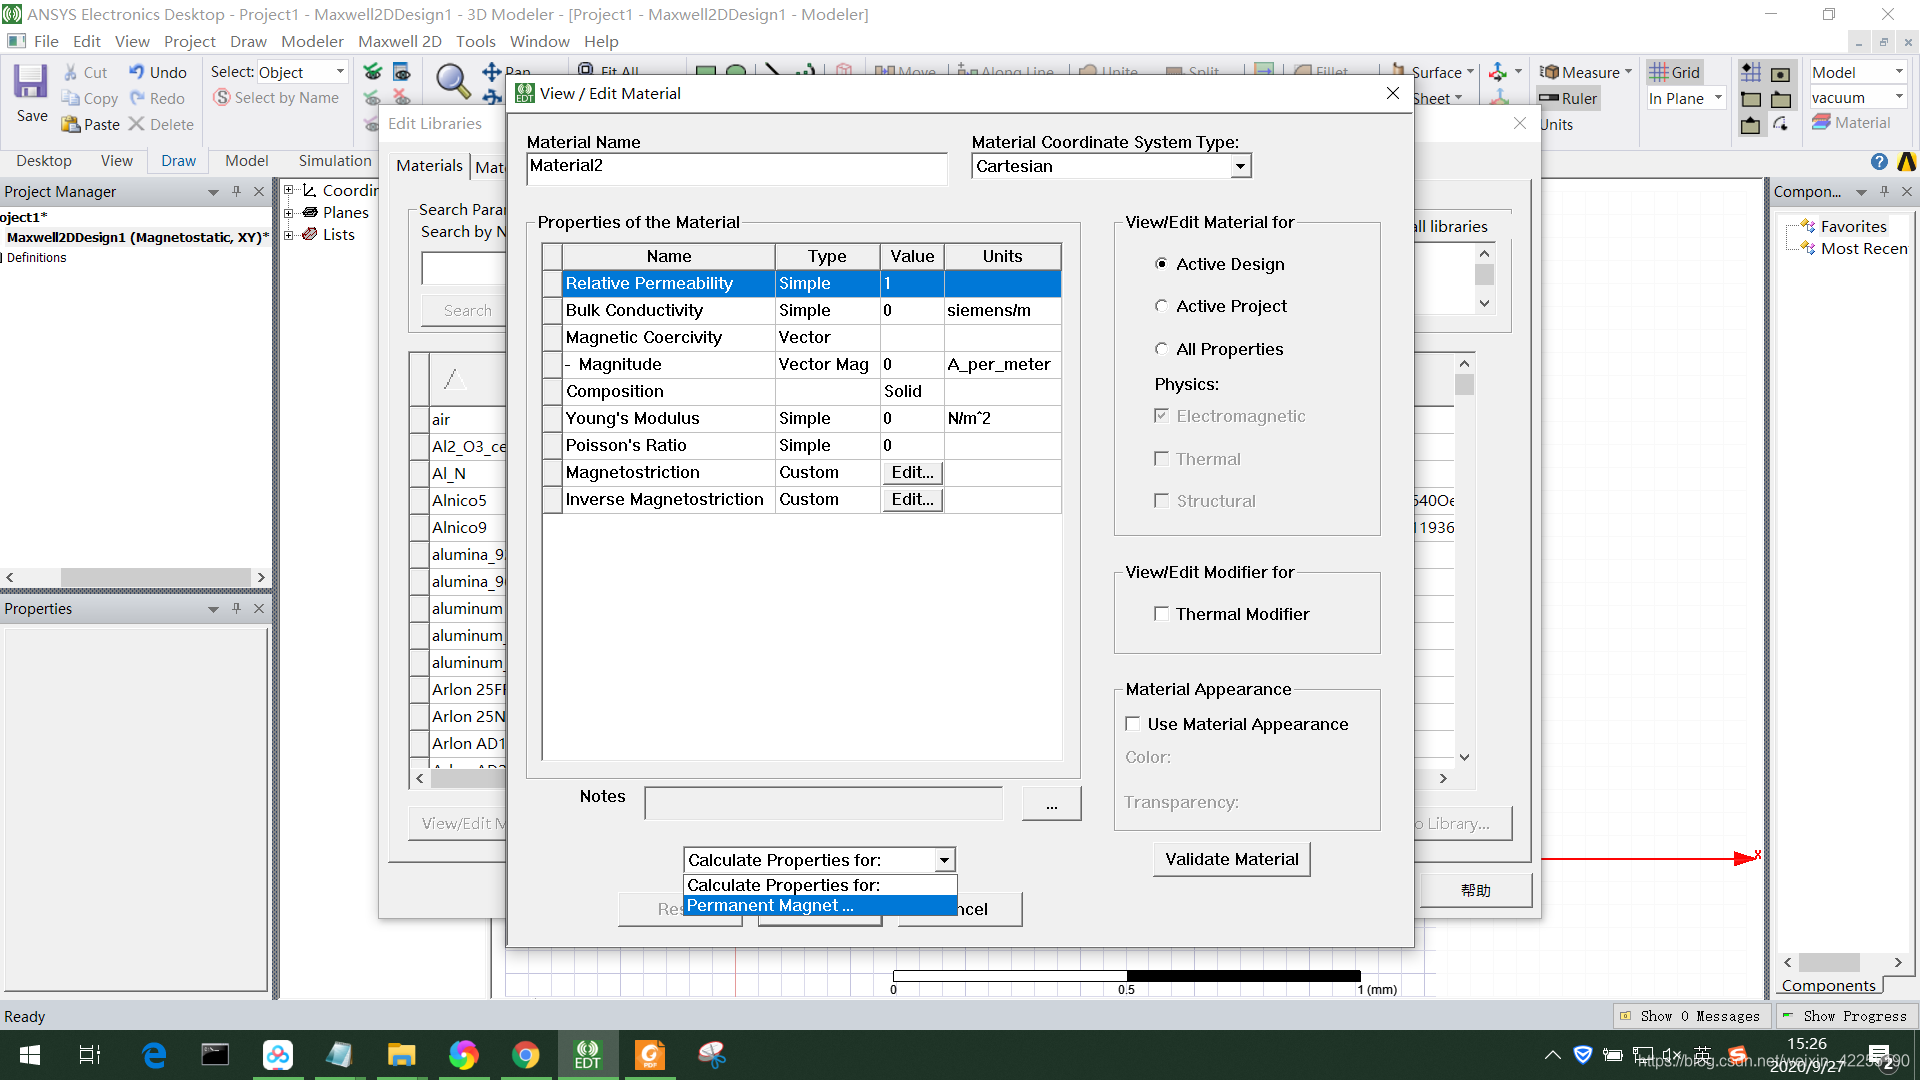Open Material Coordinate System Type dropdown
This screenshot has width=1920, height=1080.
(1240, 166)
